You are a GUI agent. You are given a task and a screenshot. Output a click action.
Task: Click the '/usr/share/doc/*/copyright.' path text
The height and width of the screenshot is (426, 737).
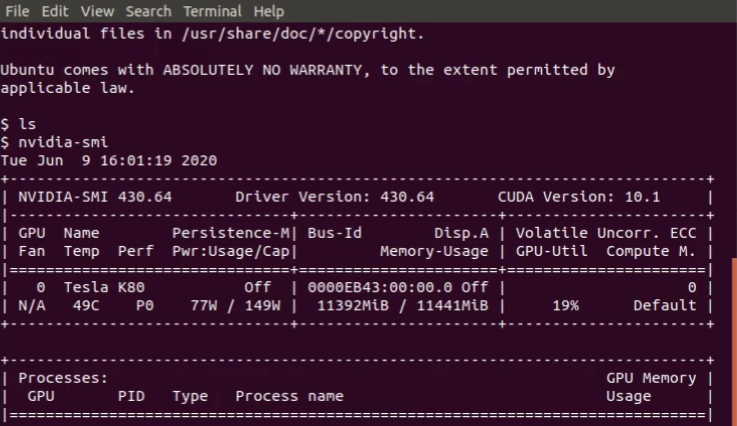303,33
